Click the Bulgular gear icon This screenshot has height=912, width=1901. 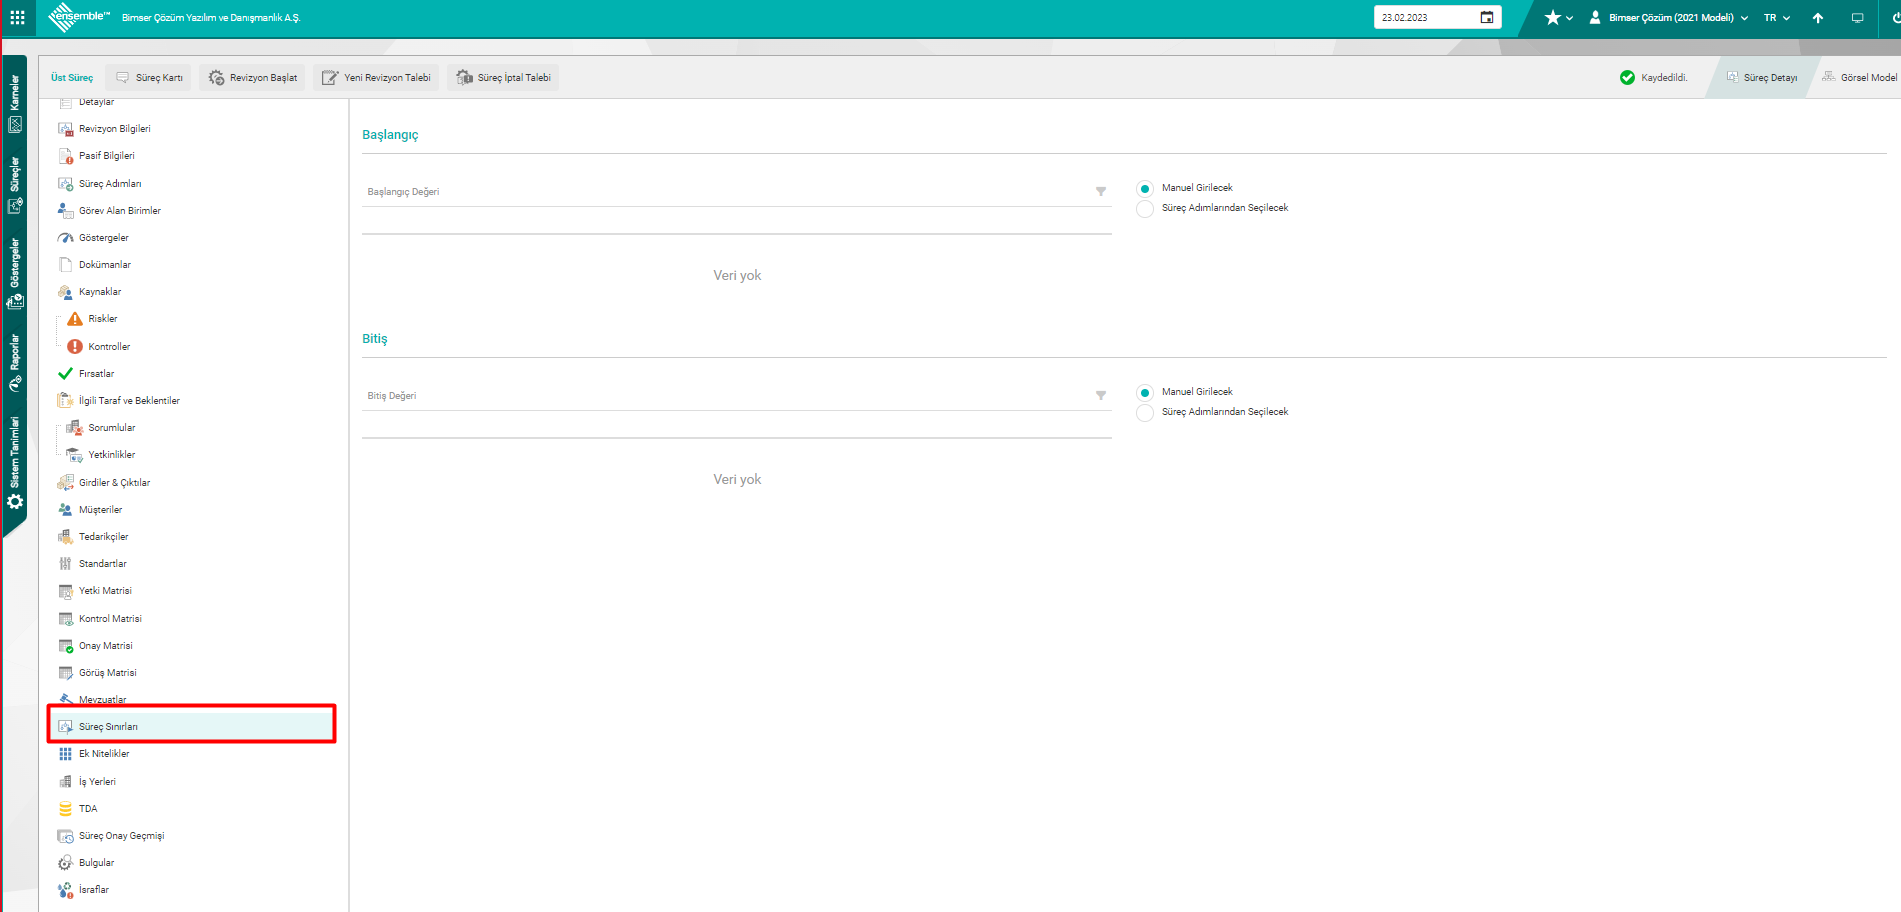point(66,863)
